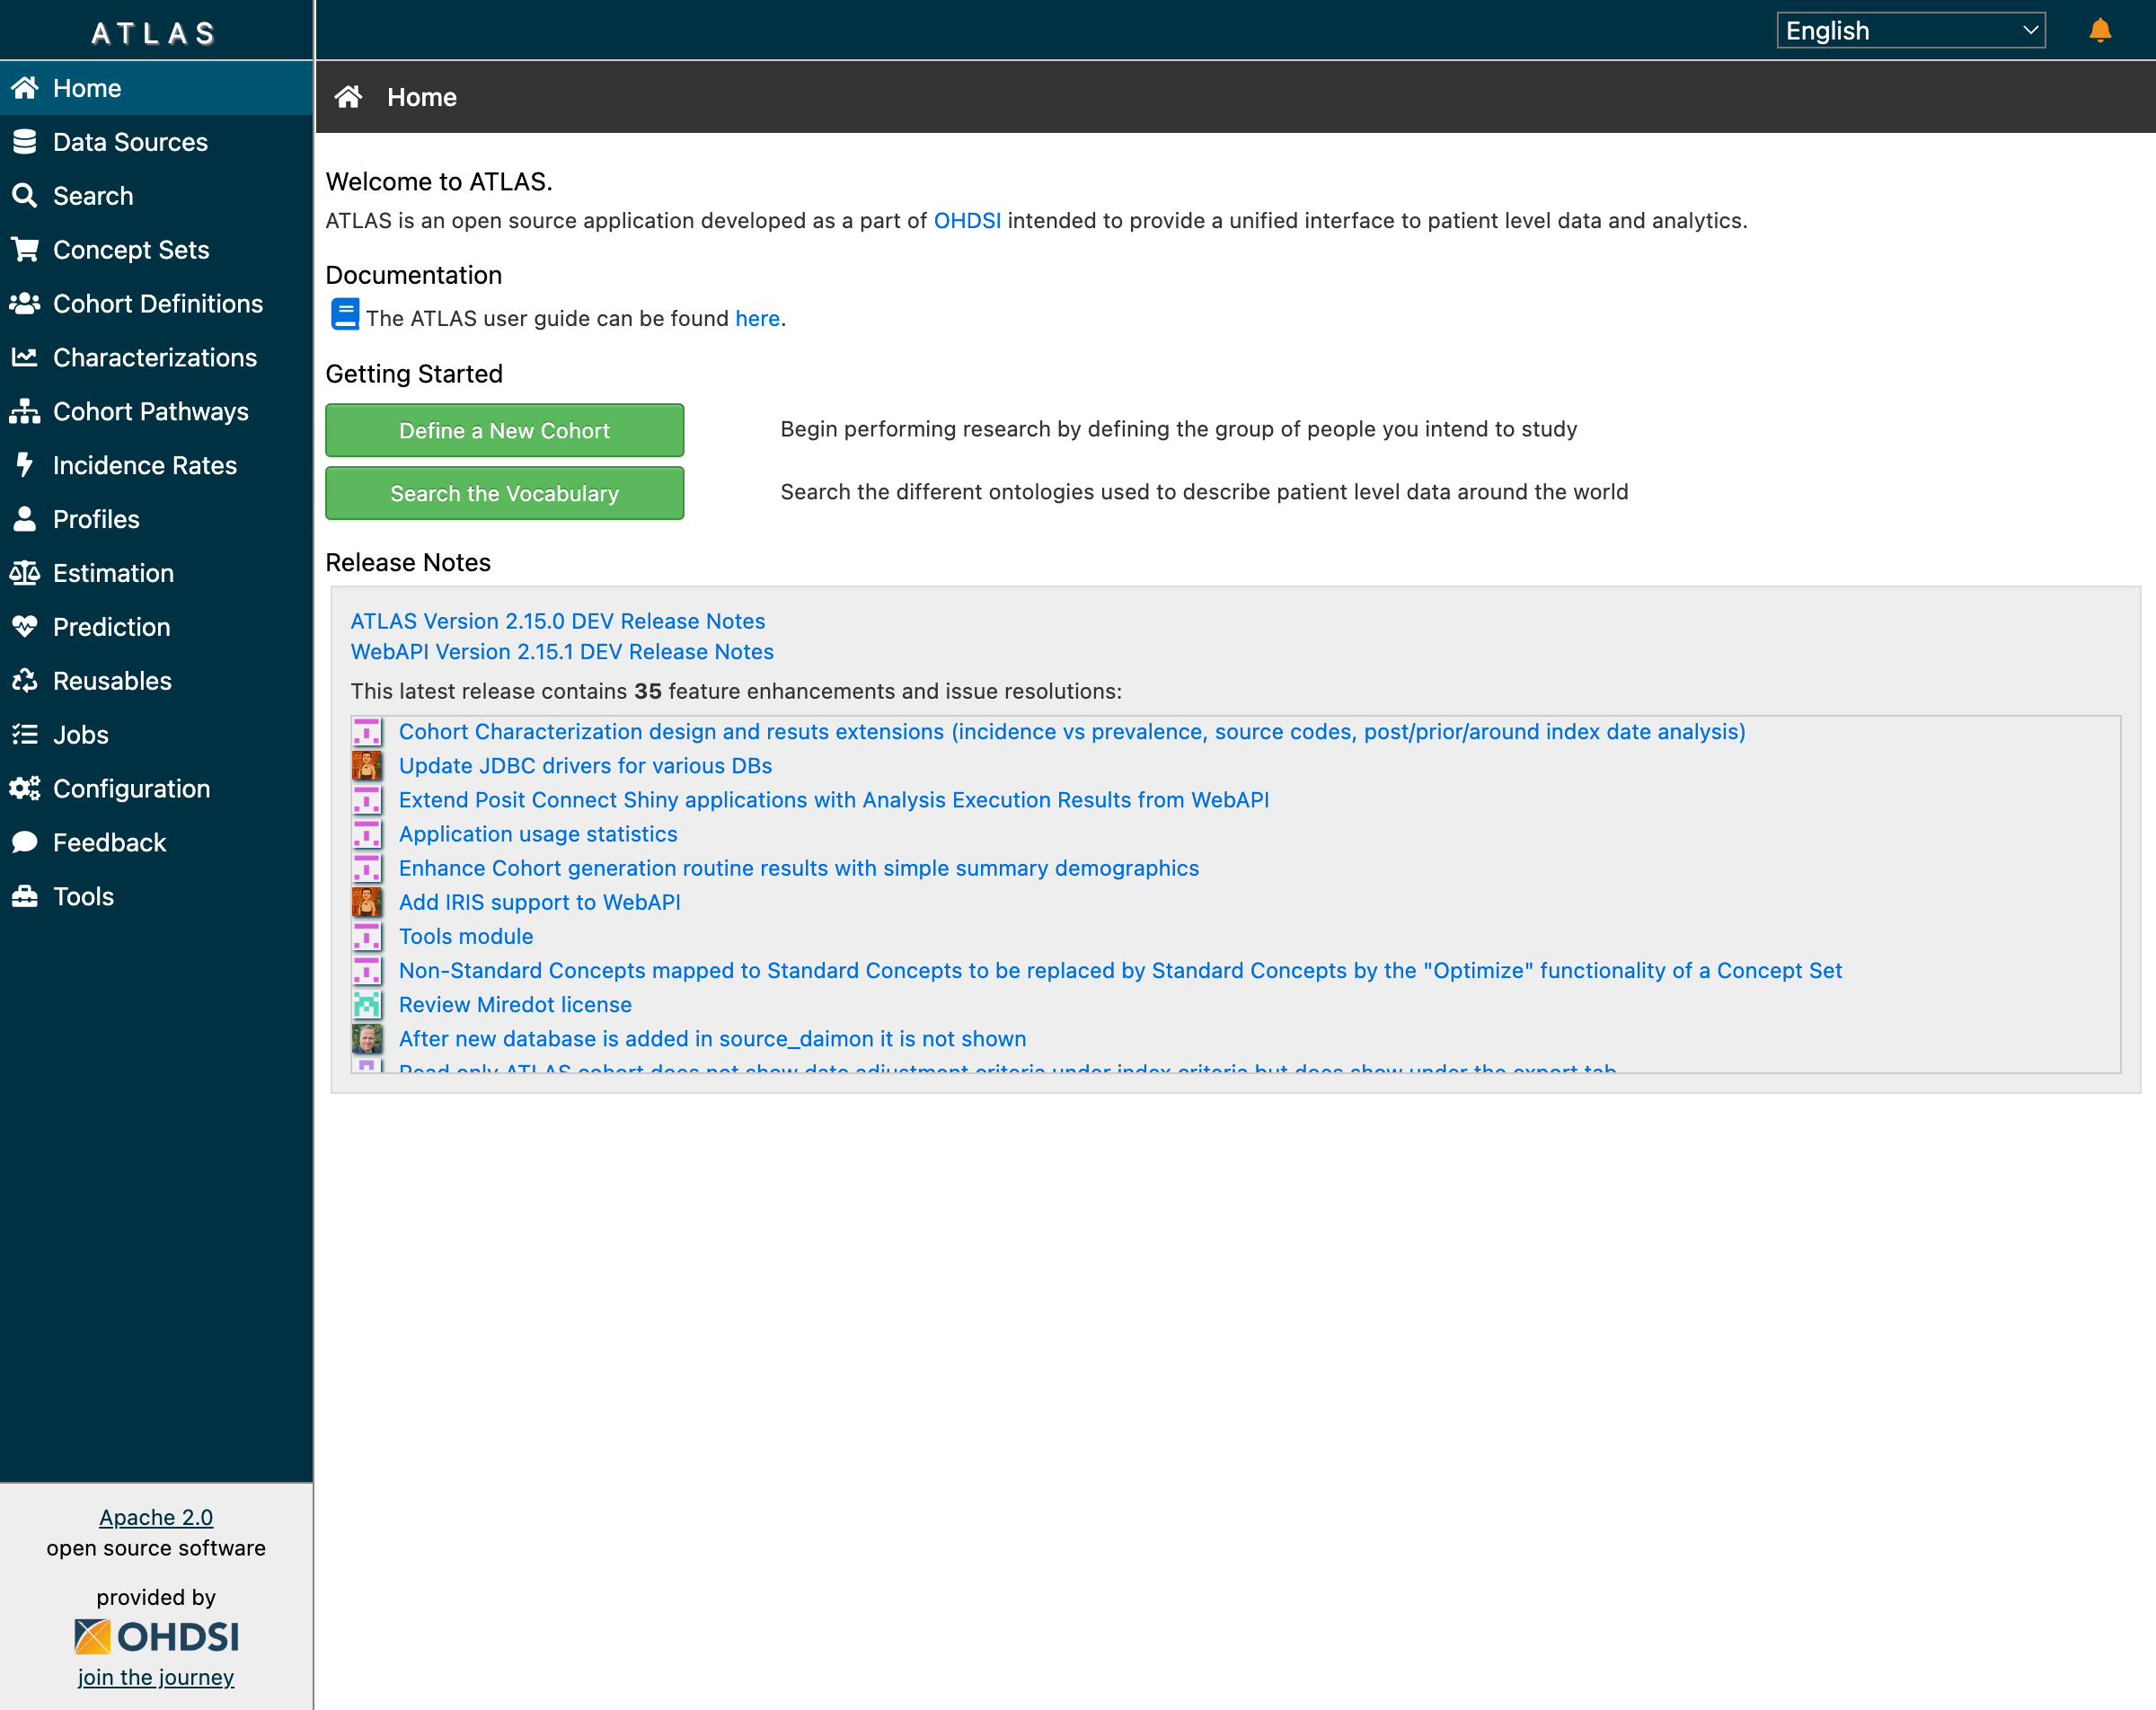
Task: Click avatar beside Update JDBC drivers item
Action: [x=367, y=766]
